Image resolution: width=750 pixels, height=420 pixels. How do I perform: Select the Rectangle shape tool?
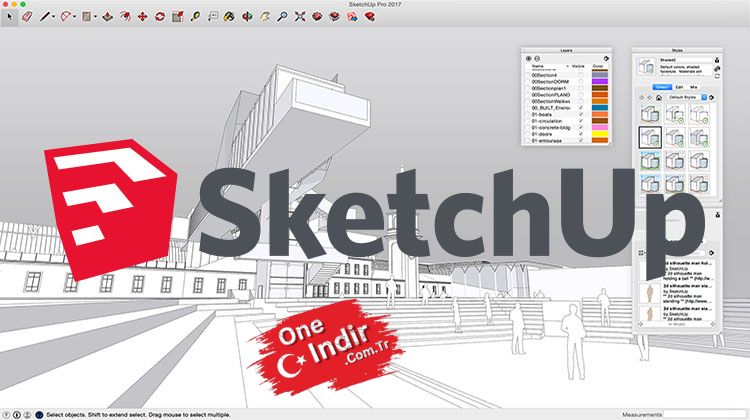(x=86, y=17)
